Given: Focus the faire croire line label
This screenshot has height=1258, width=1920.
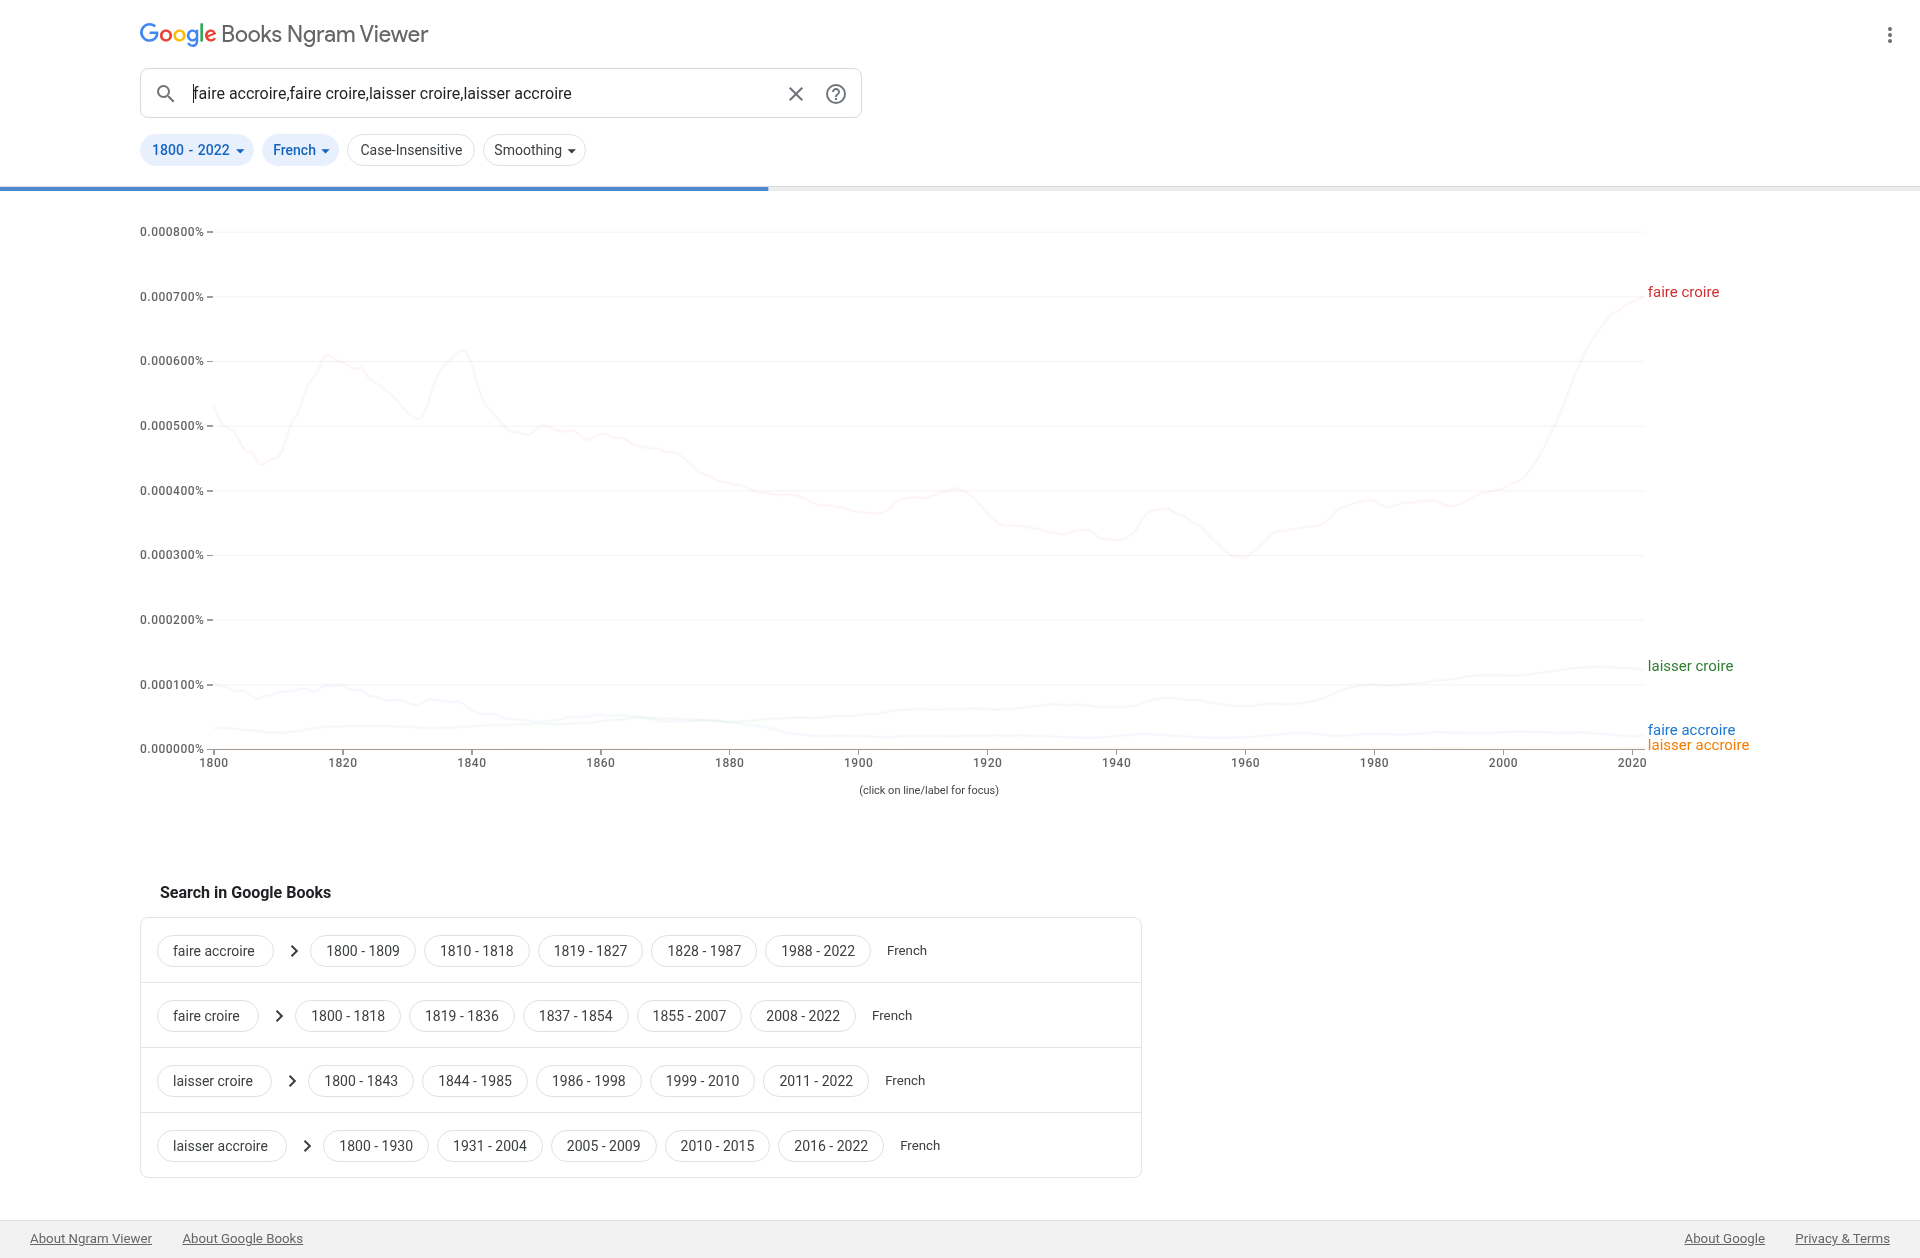Looking at the screenshot, I should tap(1683, 292).
